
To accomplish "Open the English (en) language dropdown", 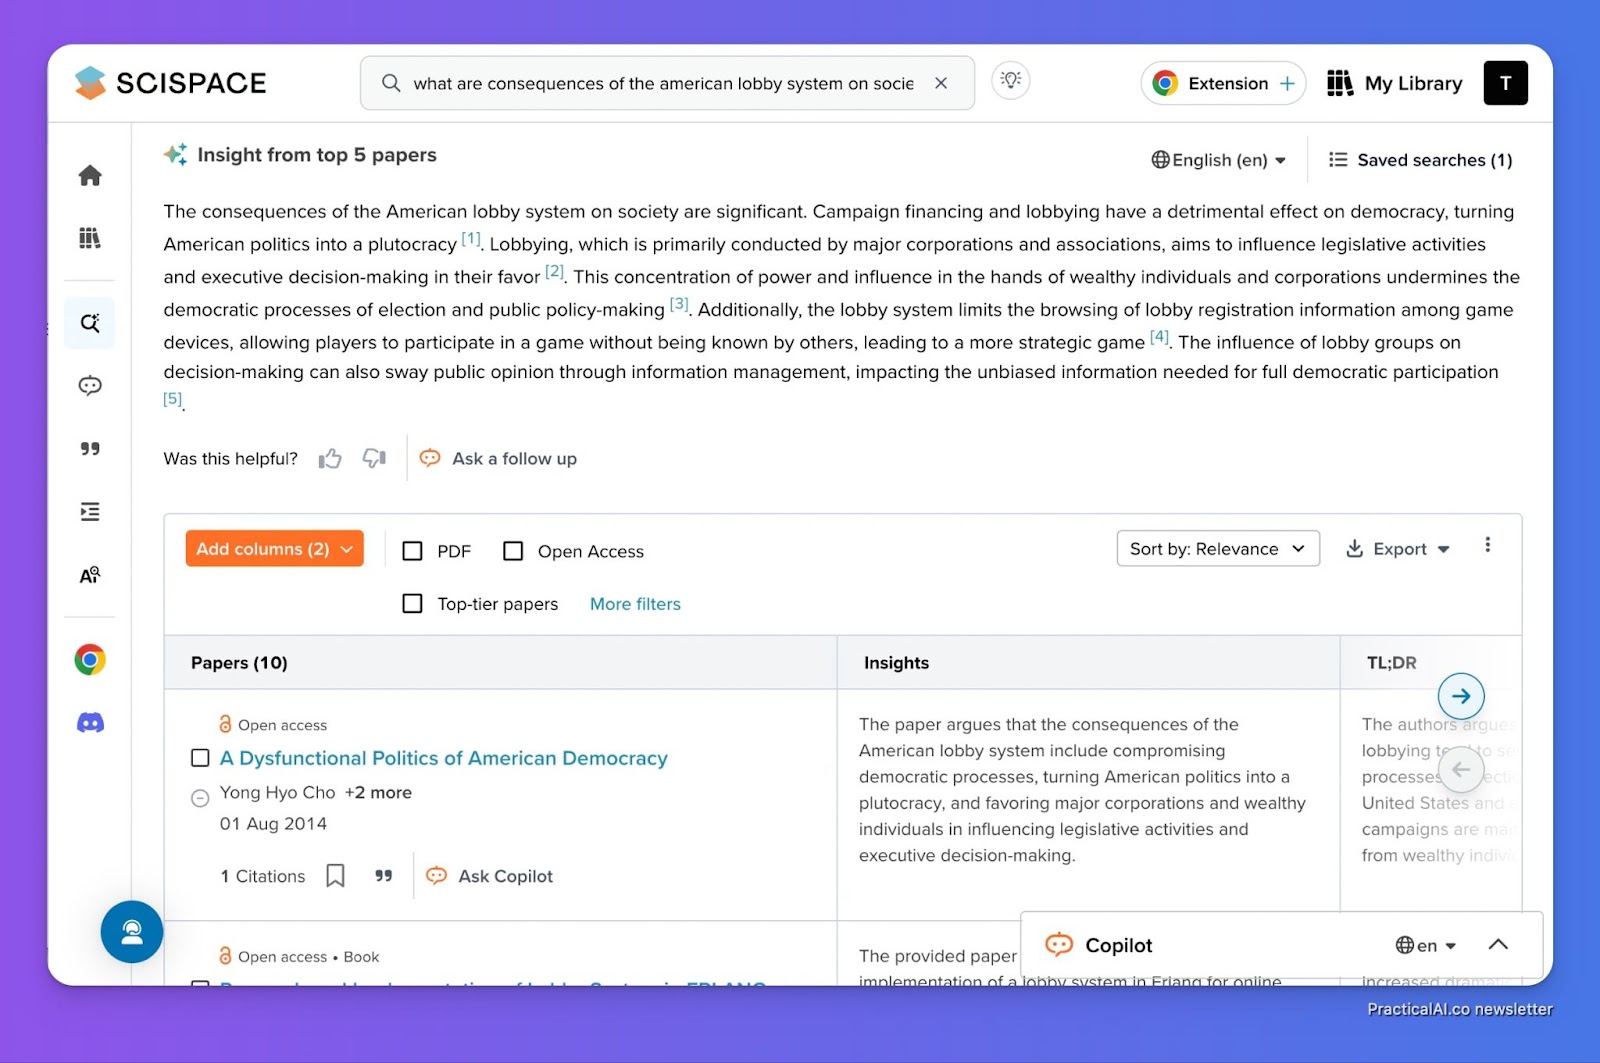I will tap(1218, 160).
